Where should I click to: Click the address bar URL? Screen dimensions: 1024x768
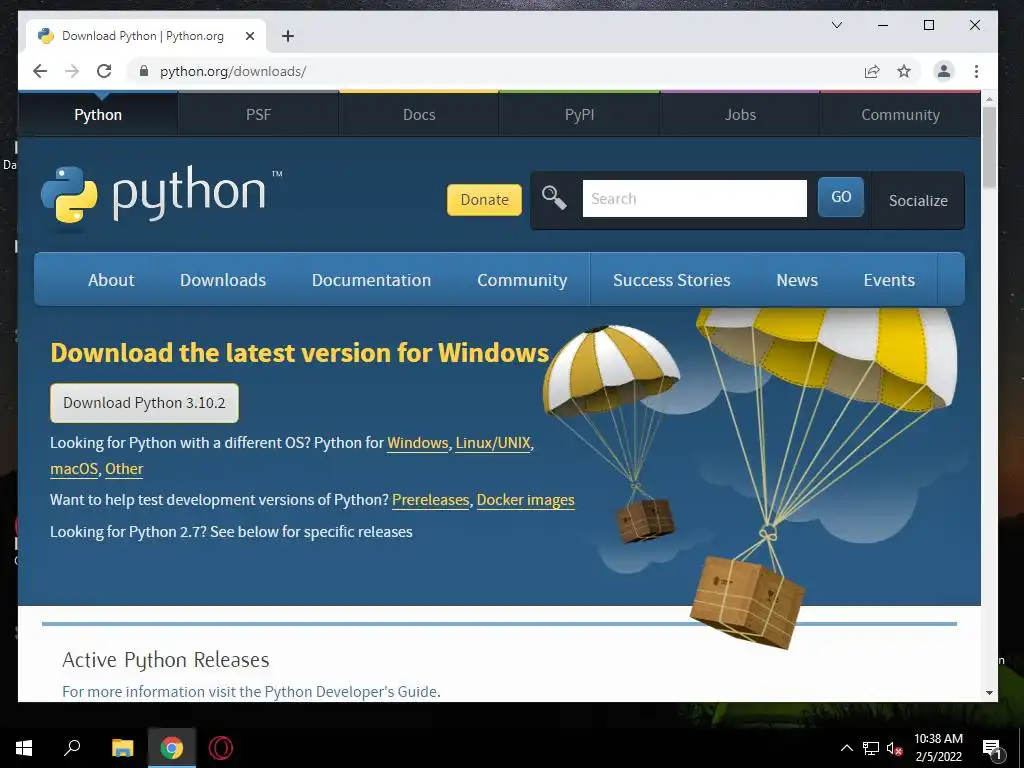click(x=233, y=71)
